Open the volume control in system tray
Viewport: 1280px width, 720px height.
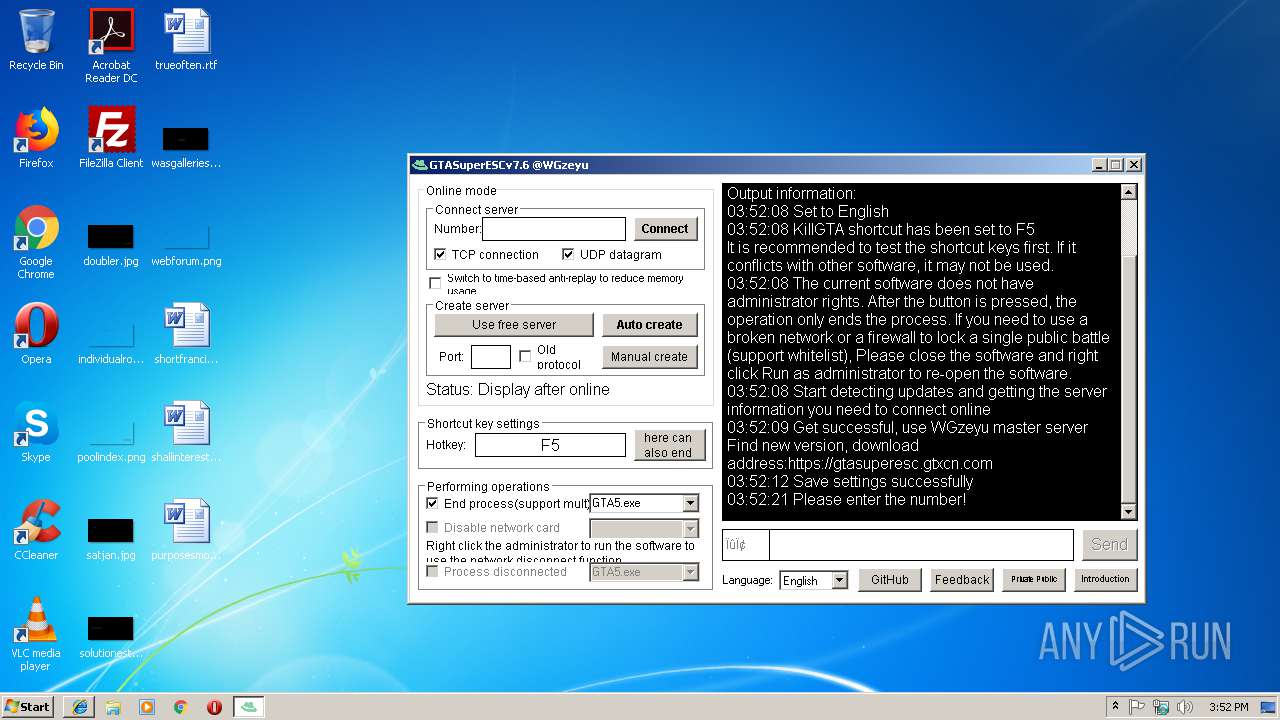[x=1185, y=707]
